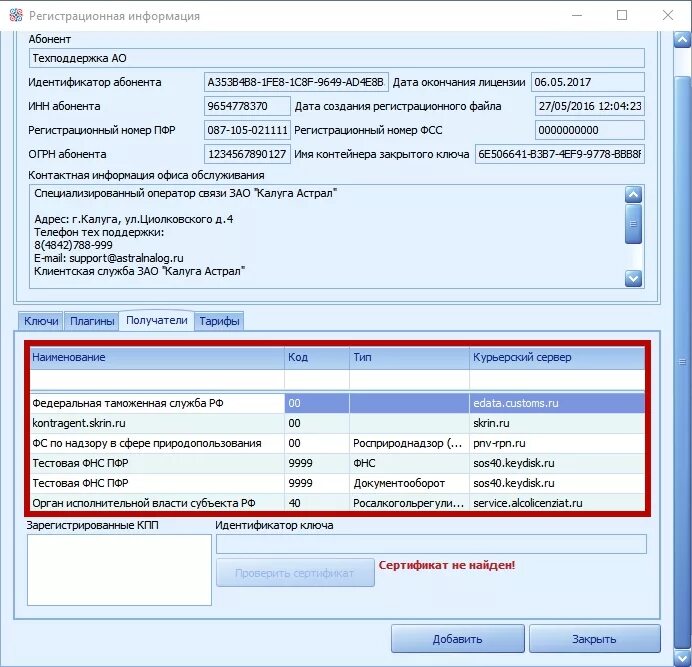Image resolution: width=692 pixels, height=667 pixels.
Task: Click the contact info scrollbar thumb
Action: pos(633,223)
